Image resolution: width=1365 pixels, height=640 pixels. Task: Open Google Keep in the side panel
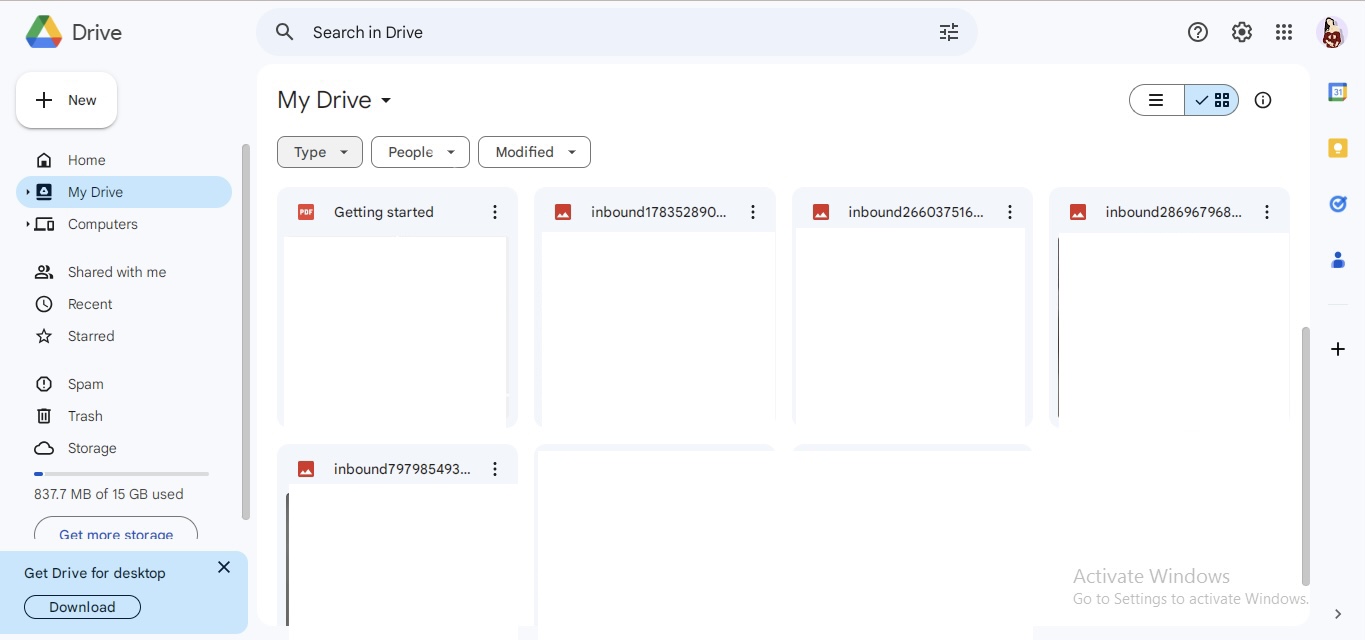point(1338,148)
